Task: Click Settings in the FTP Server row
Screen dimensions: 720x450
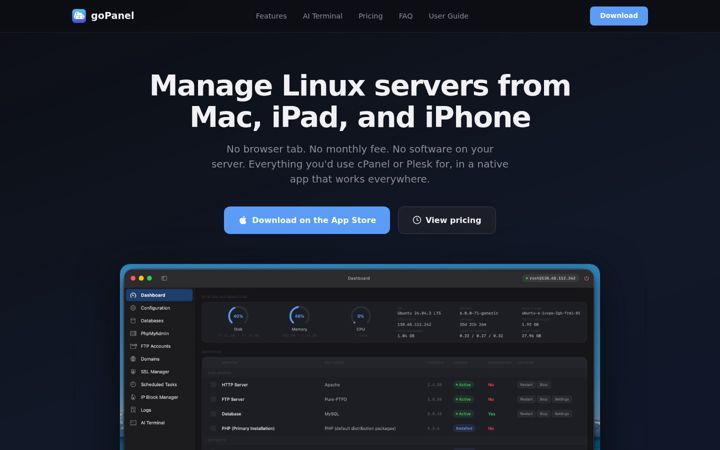Action: pos(562,399)
